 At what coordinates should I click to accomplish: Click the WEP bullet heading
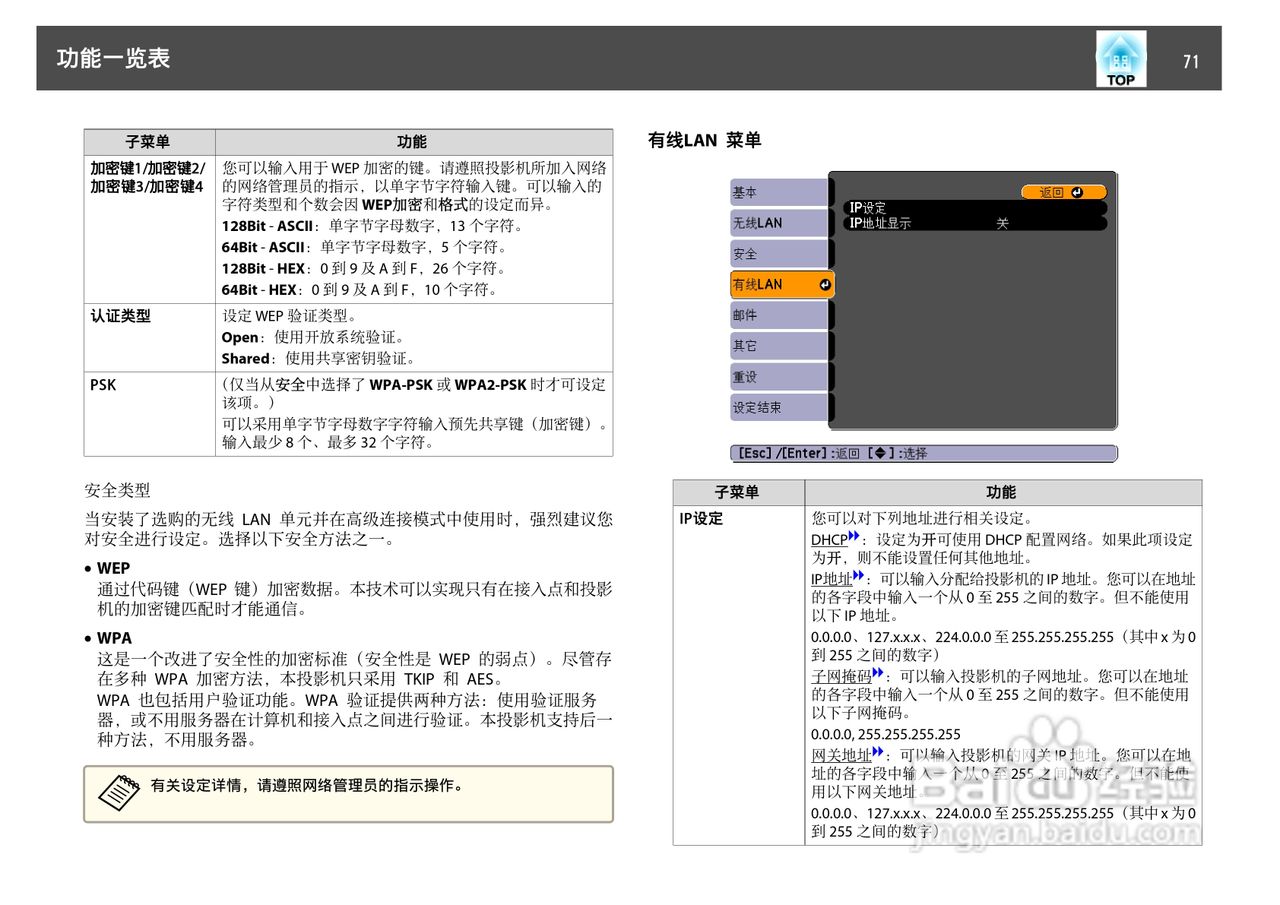tap(113, 569)
